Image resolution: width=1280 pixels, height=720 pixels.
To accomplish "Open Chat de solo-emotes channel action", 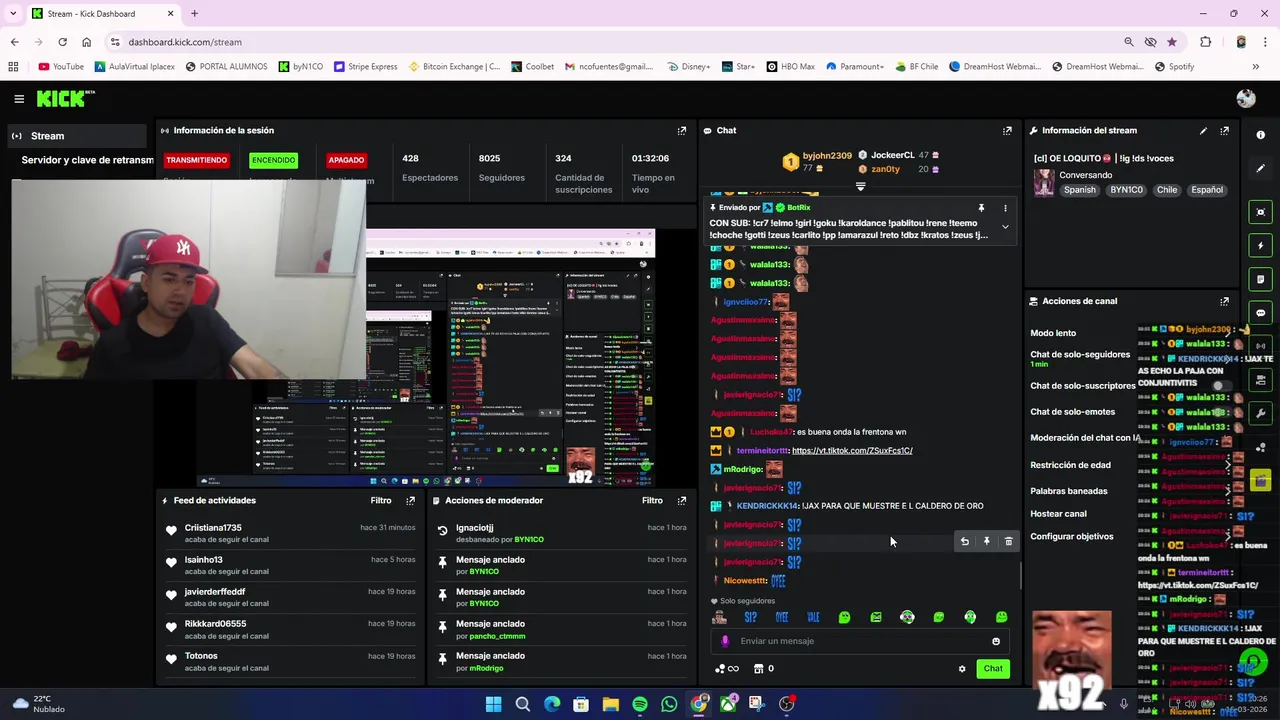I will (x=1072, y=412).
